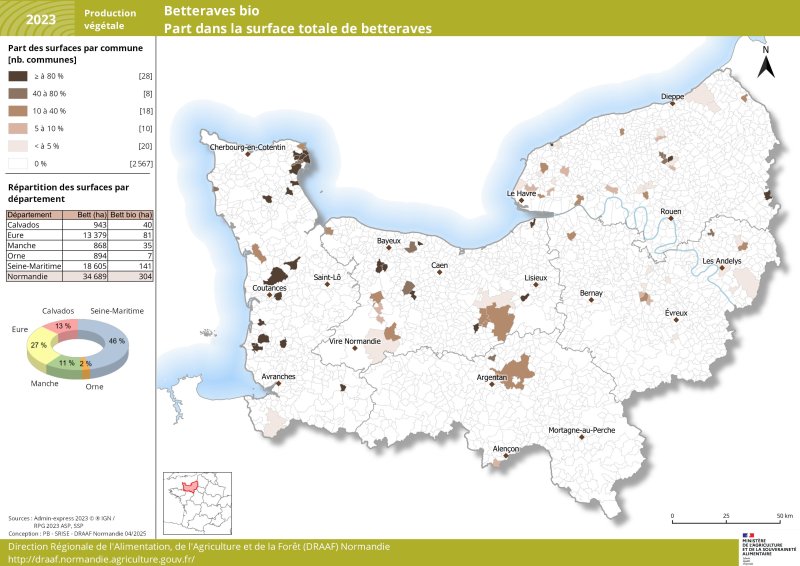This screenshot has width=800, height=566.
Task: Click the Bayeux city label
Action: [x=389, y=241]
